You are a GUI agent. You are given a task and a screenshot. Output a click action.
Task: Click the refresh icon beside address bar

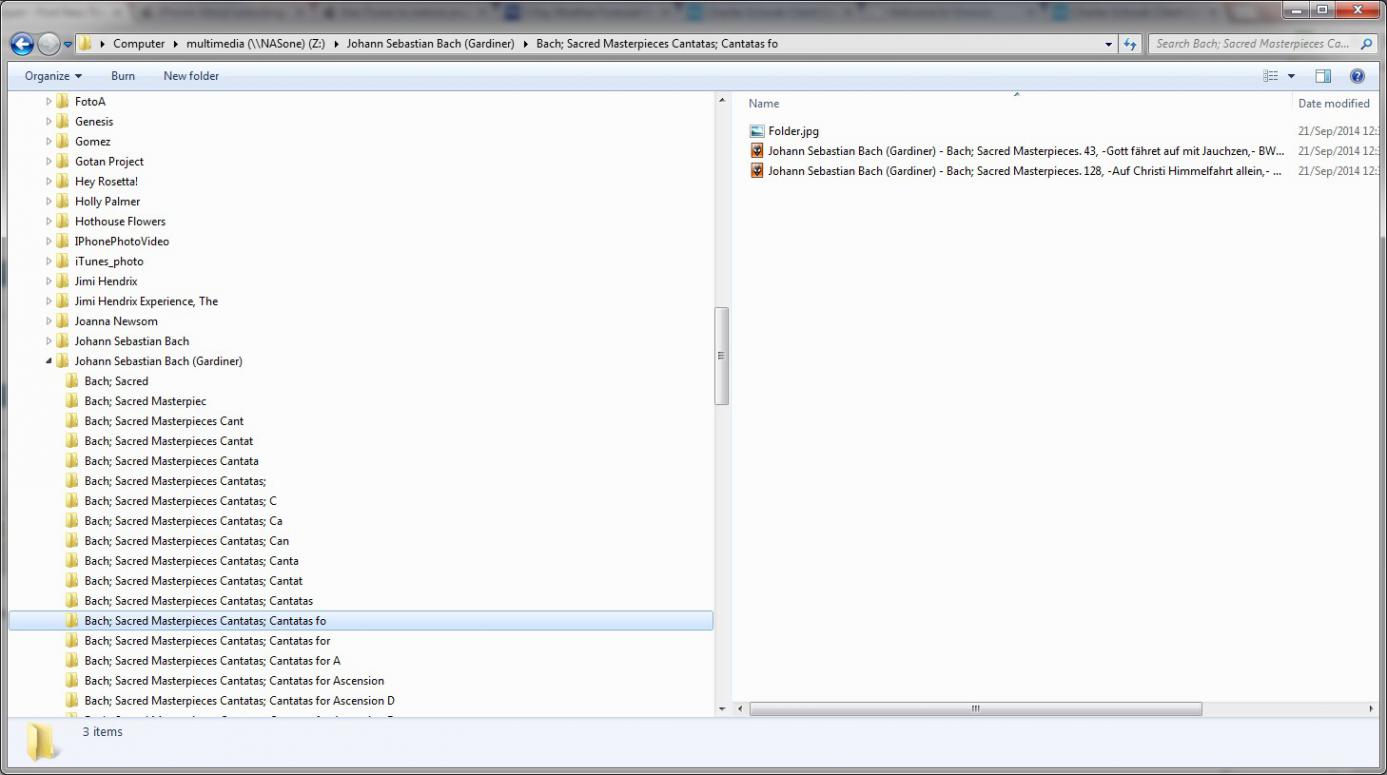click(x=1131, y=44)
